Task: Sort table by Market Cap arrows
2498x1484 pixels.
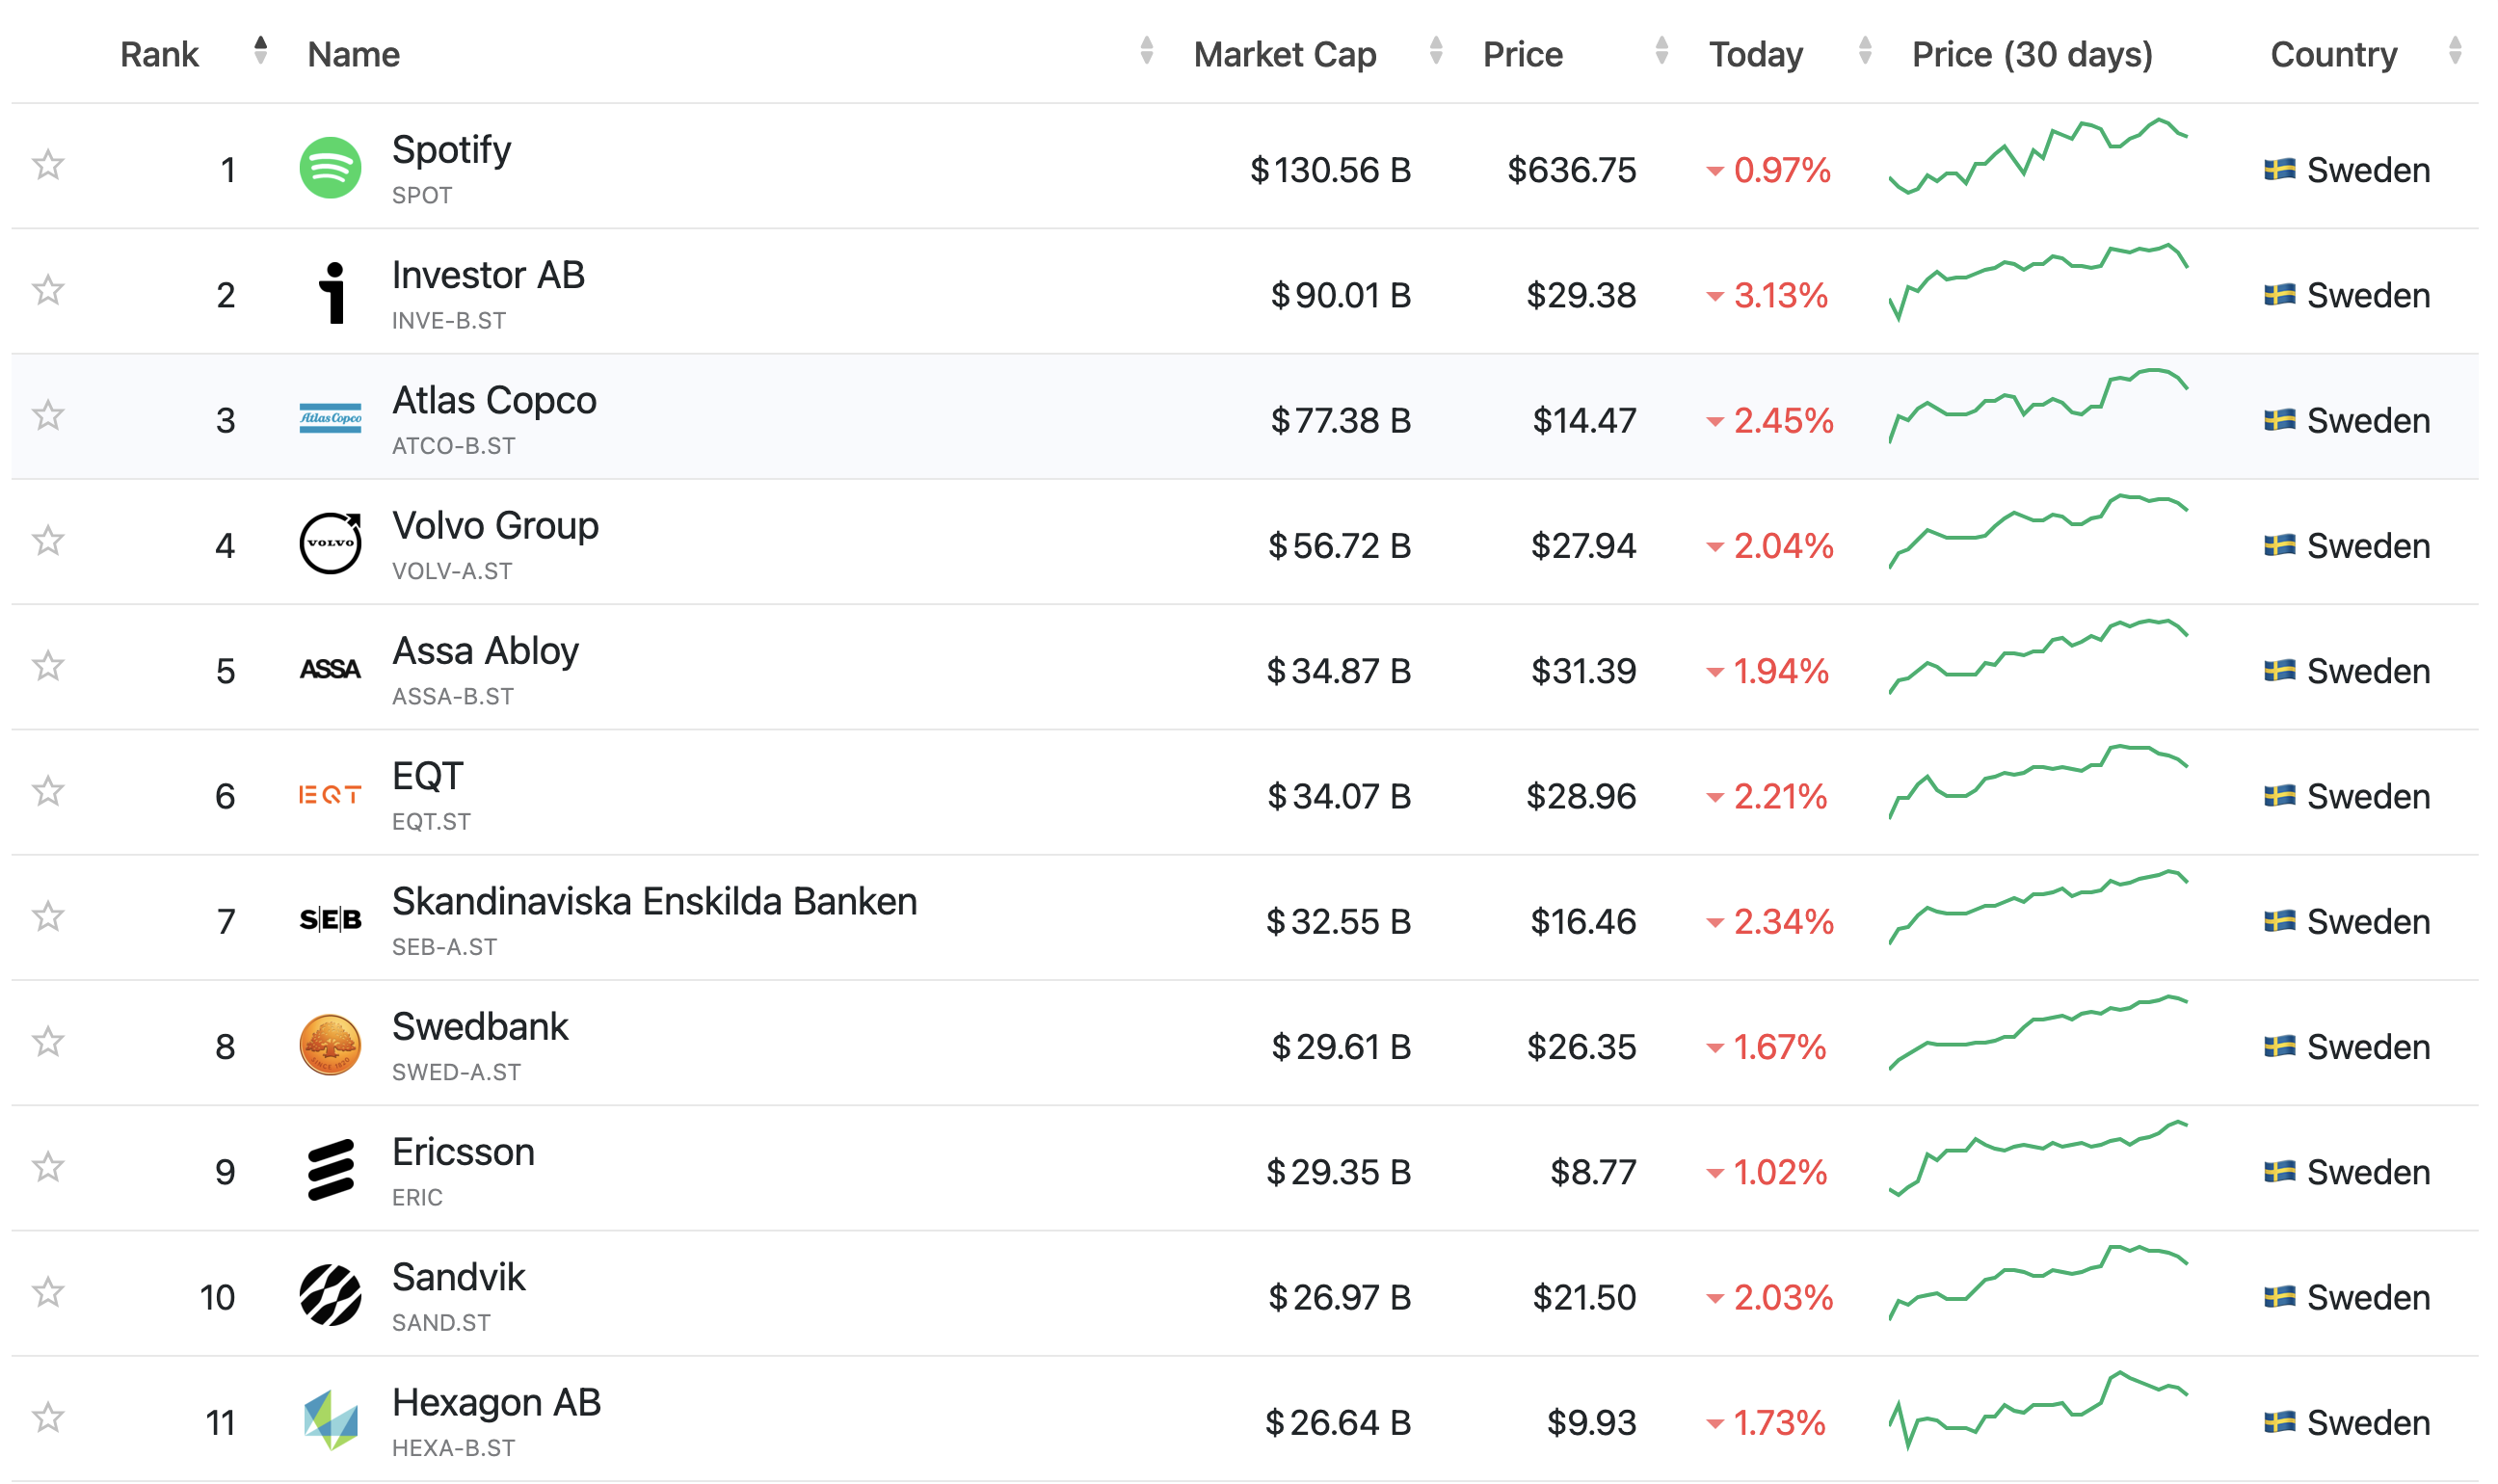Action: point(1436,50)
